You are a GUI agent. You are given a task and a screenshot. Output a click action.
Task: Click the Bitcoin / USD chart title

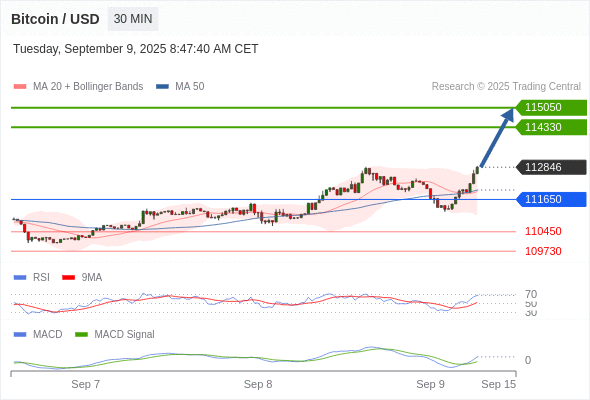click(55, 19)
